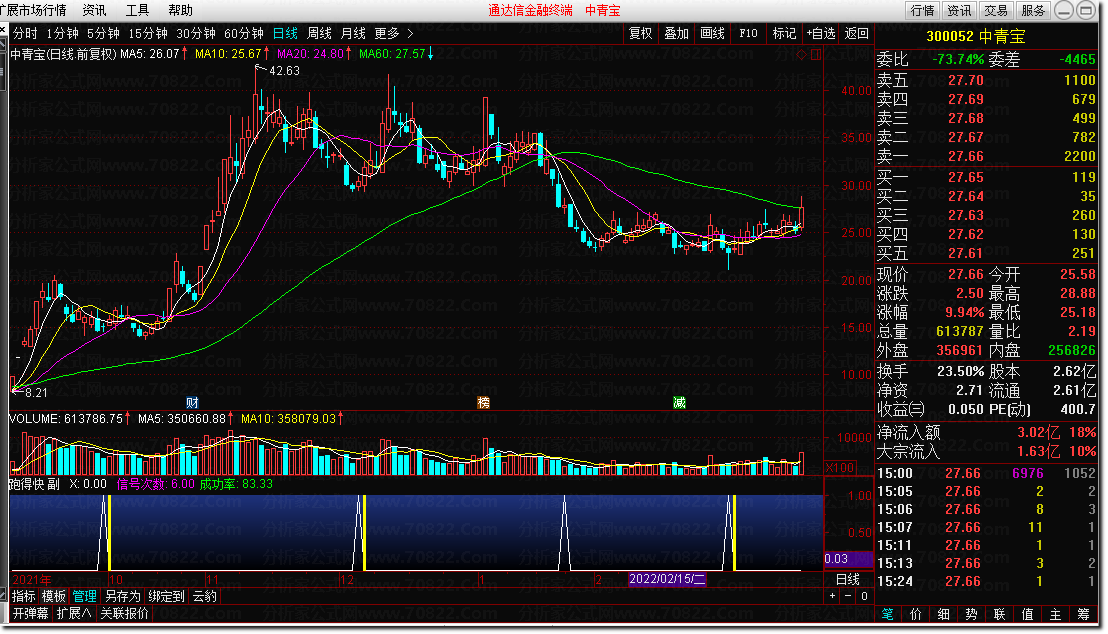Select the 60分钟 period

pyautogui.click(x=244, y=33)
